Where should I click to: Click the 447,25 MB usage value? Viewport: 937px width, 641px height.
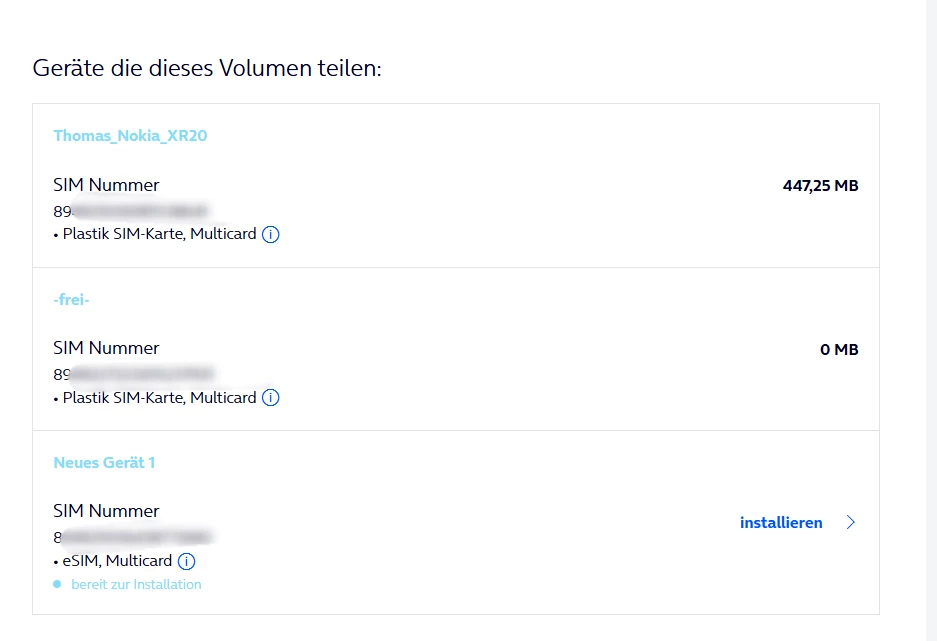(820, 186)
